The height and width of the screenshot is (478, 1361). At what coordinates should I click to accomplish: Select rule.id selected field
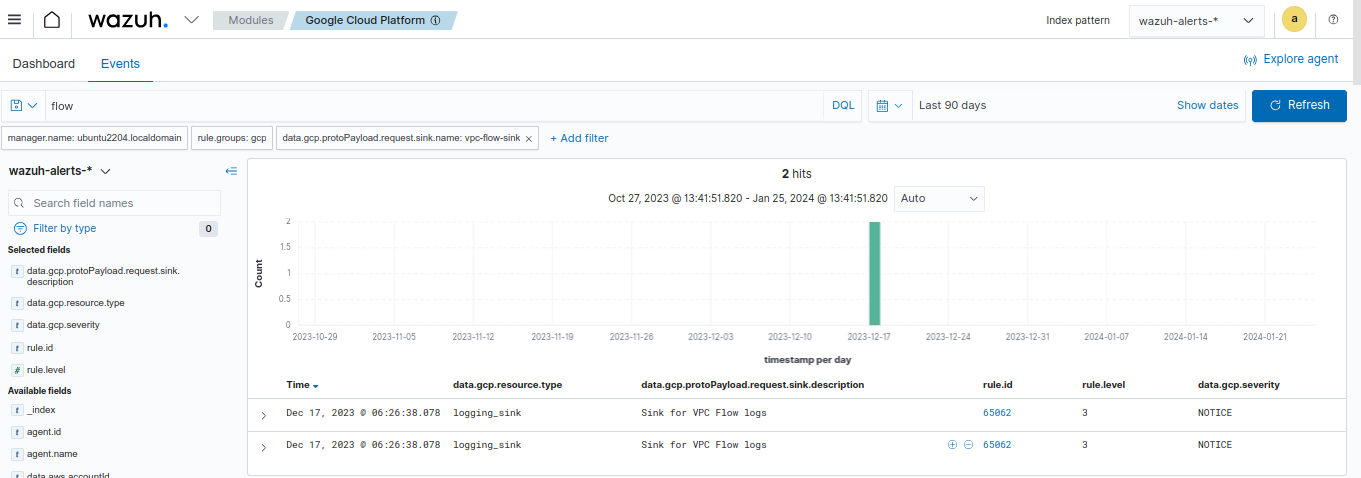click(41, 348)
